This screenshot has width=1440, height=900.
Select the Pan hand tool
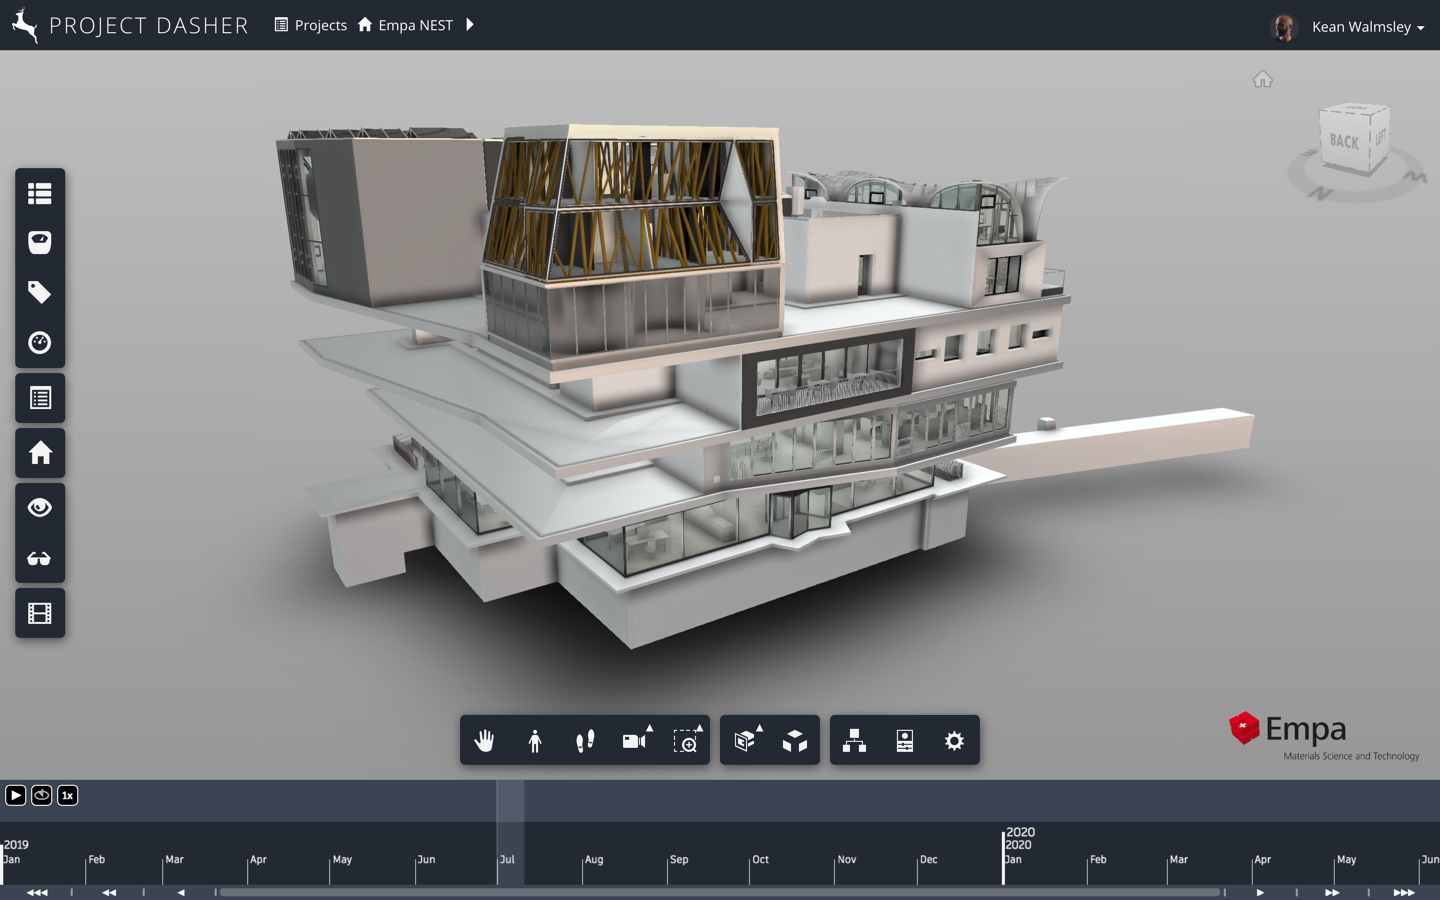click(485, 741)
